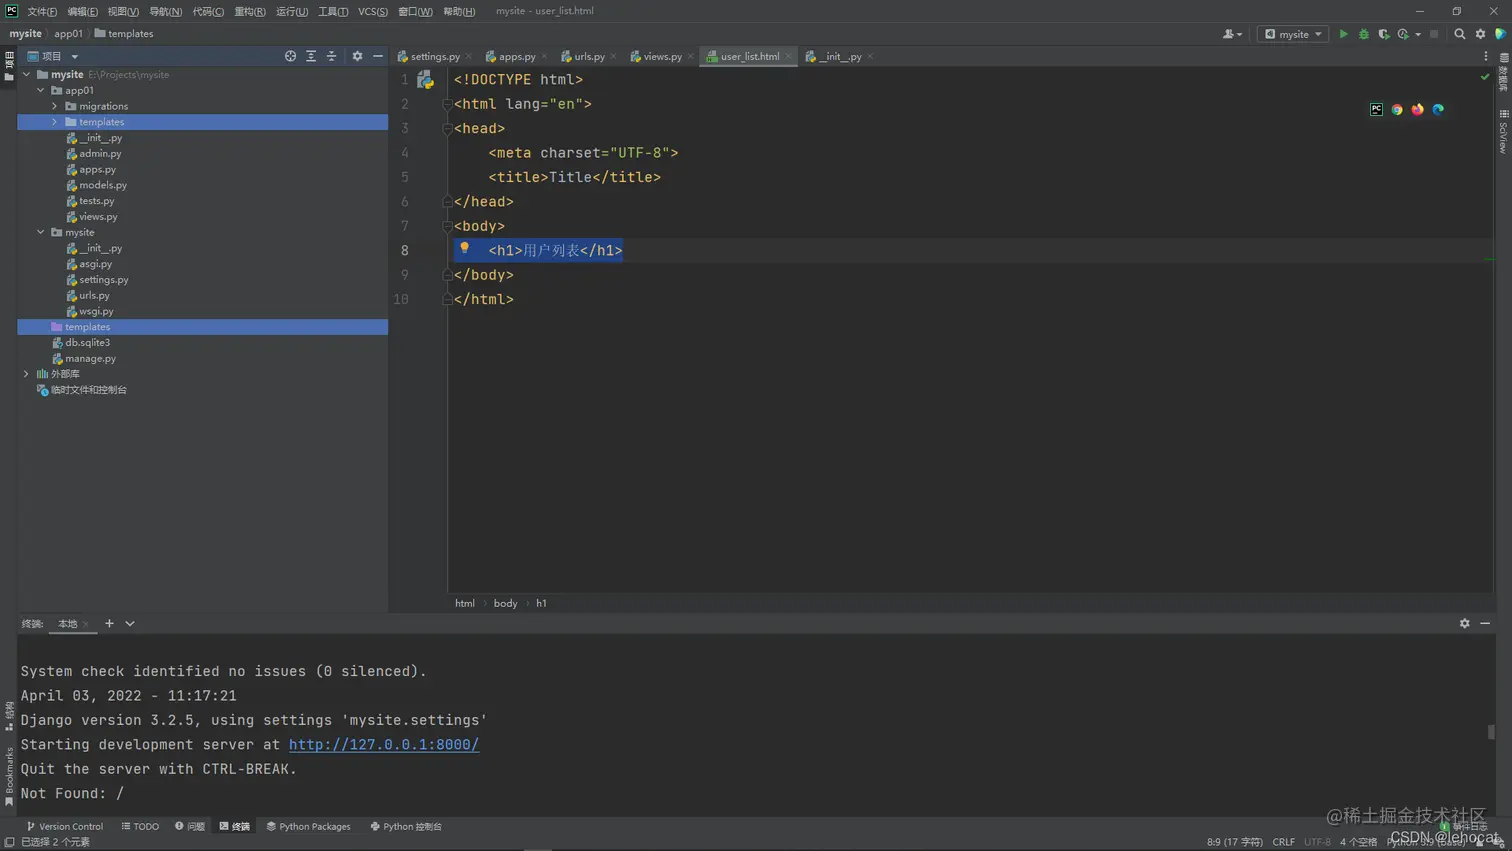This screenshot has height=851, width=1512.
Task: Open mysite run configuration dropdown
Action: (1293, 34)
